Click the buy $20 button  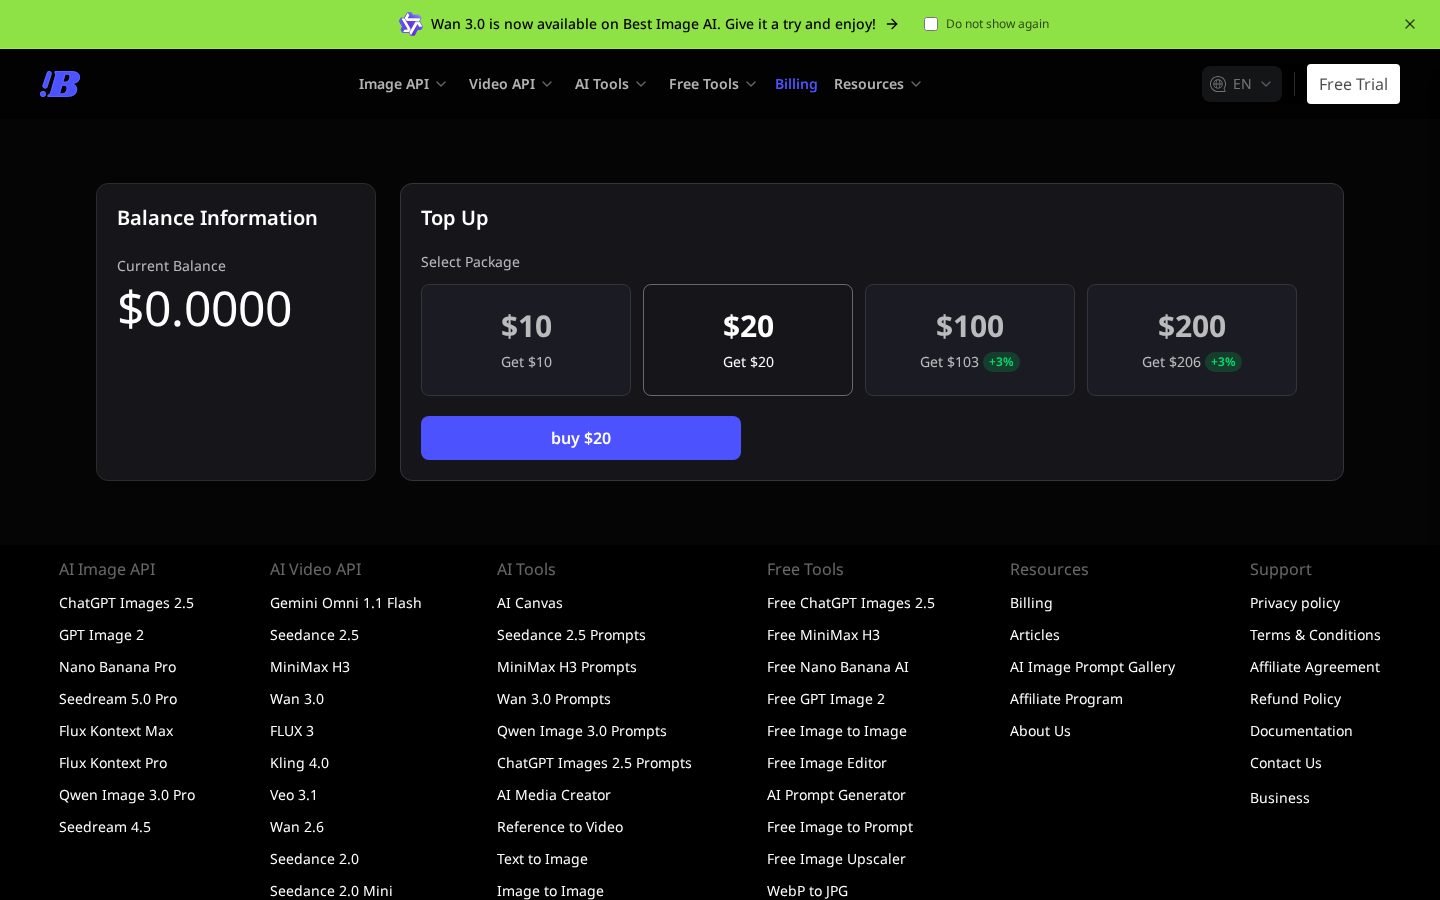pos(581,438)
